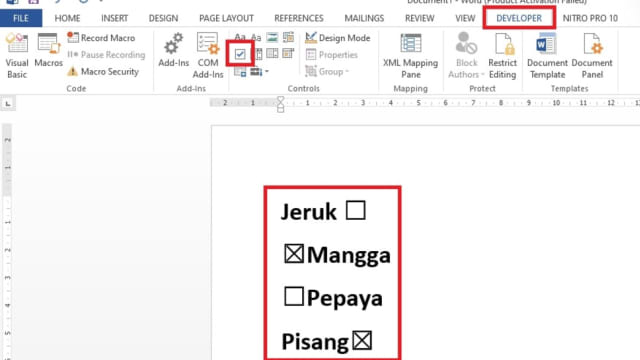Open the Add-Ins button with gears

173,50
